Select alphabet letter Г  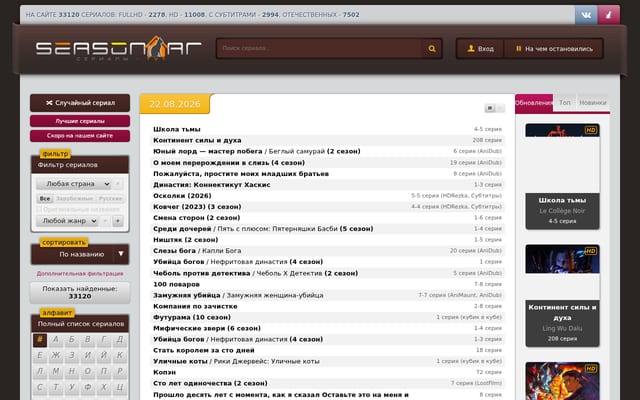pos(104,340)
